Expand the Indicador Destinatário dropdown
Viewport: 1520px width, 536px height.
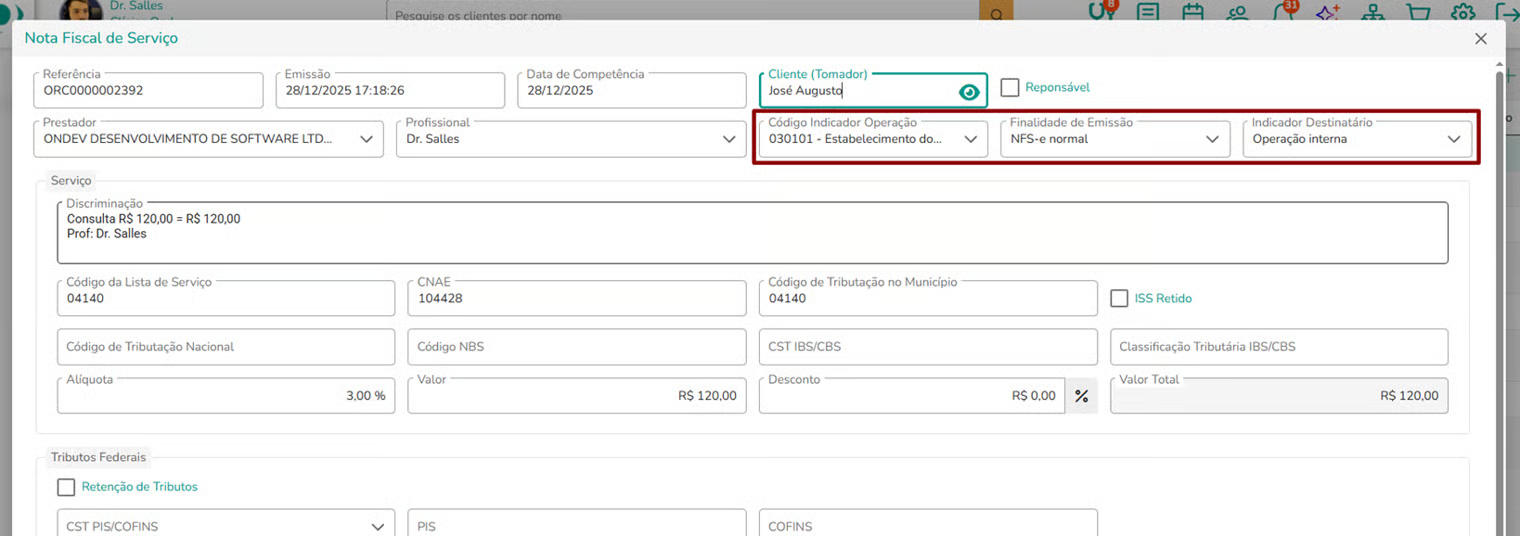[1454, 139]
